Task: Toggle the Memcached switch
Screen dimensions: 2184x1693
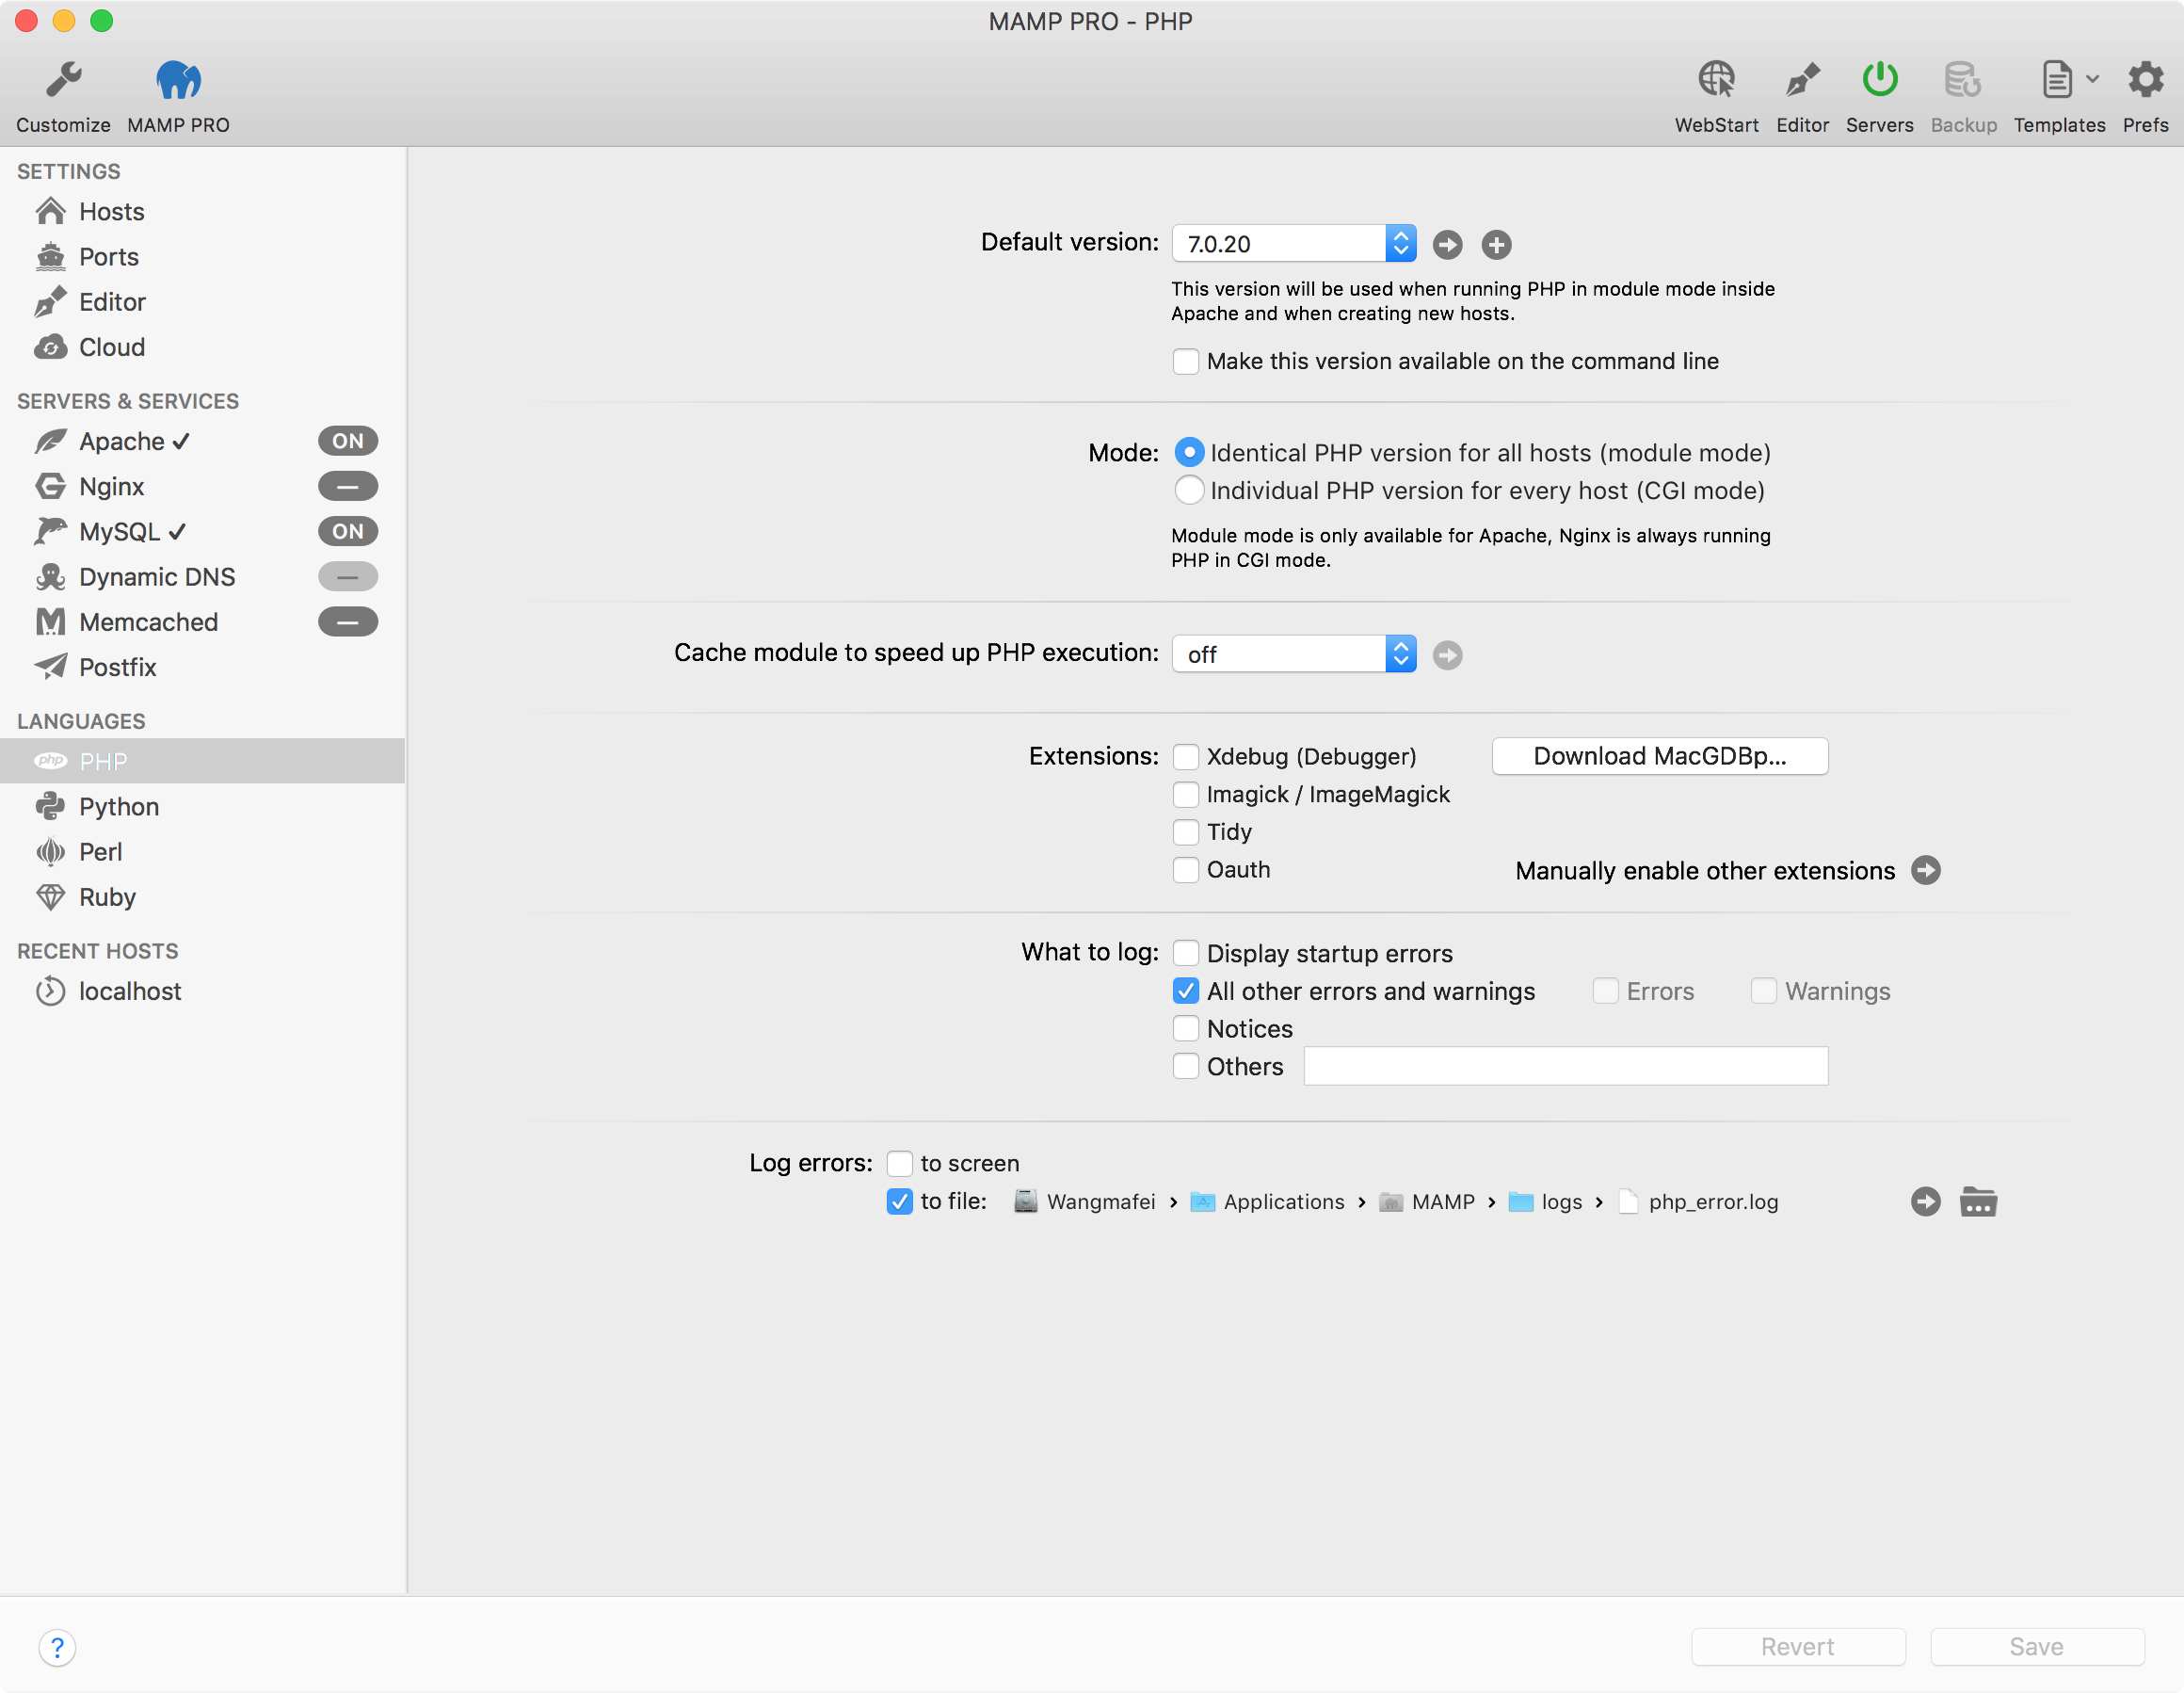Action: coord(347,622)
